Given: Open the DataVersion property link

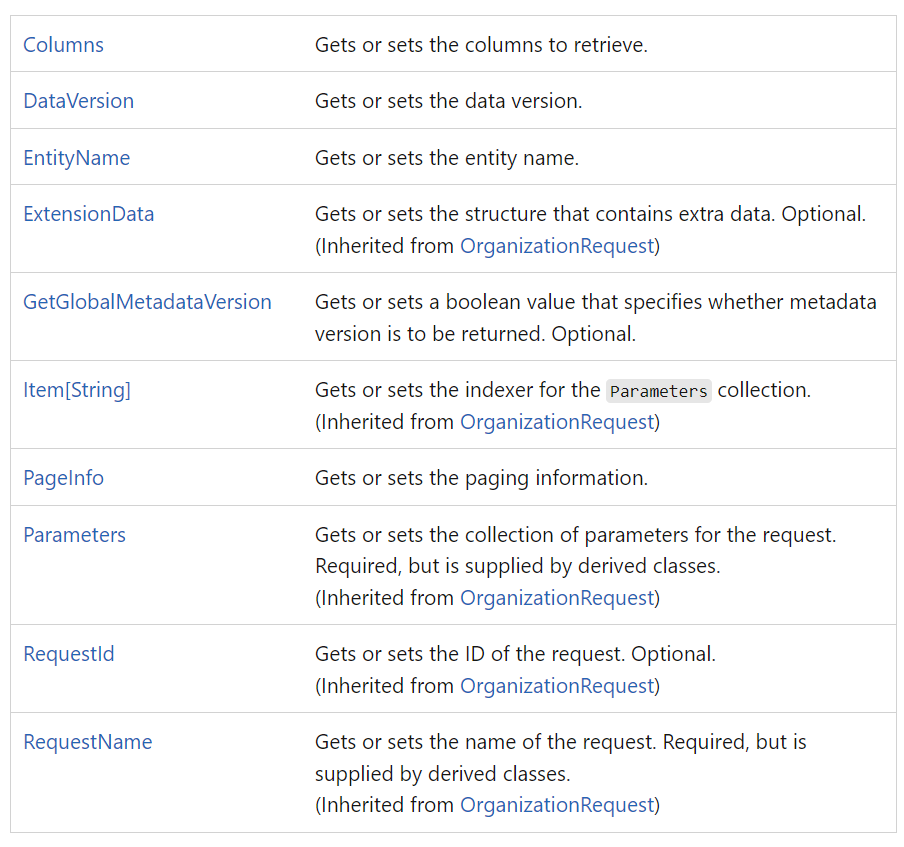Looking at the screenshot, I should pyautogui.click(x=78, y=101).
